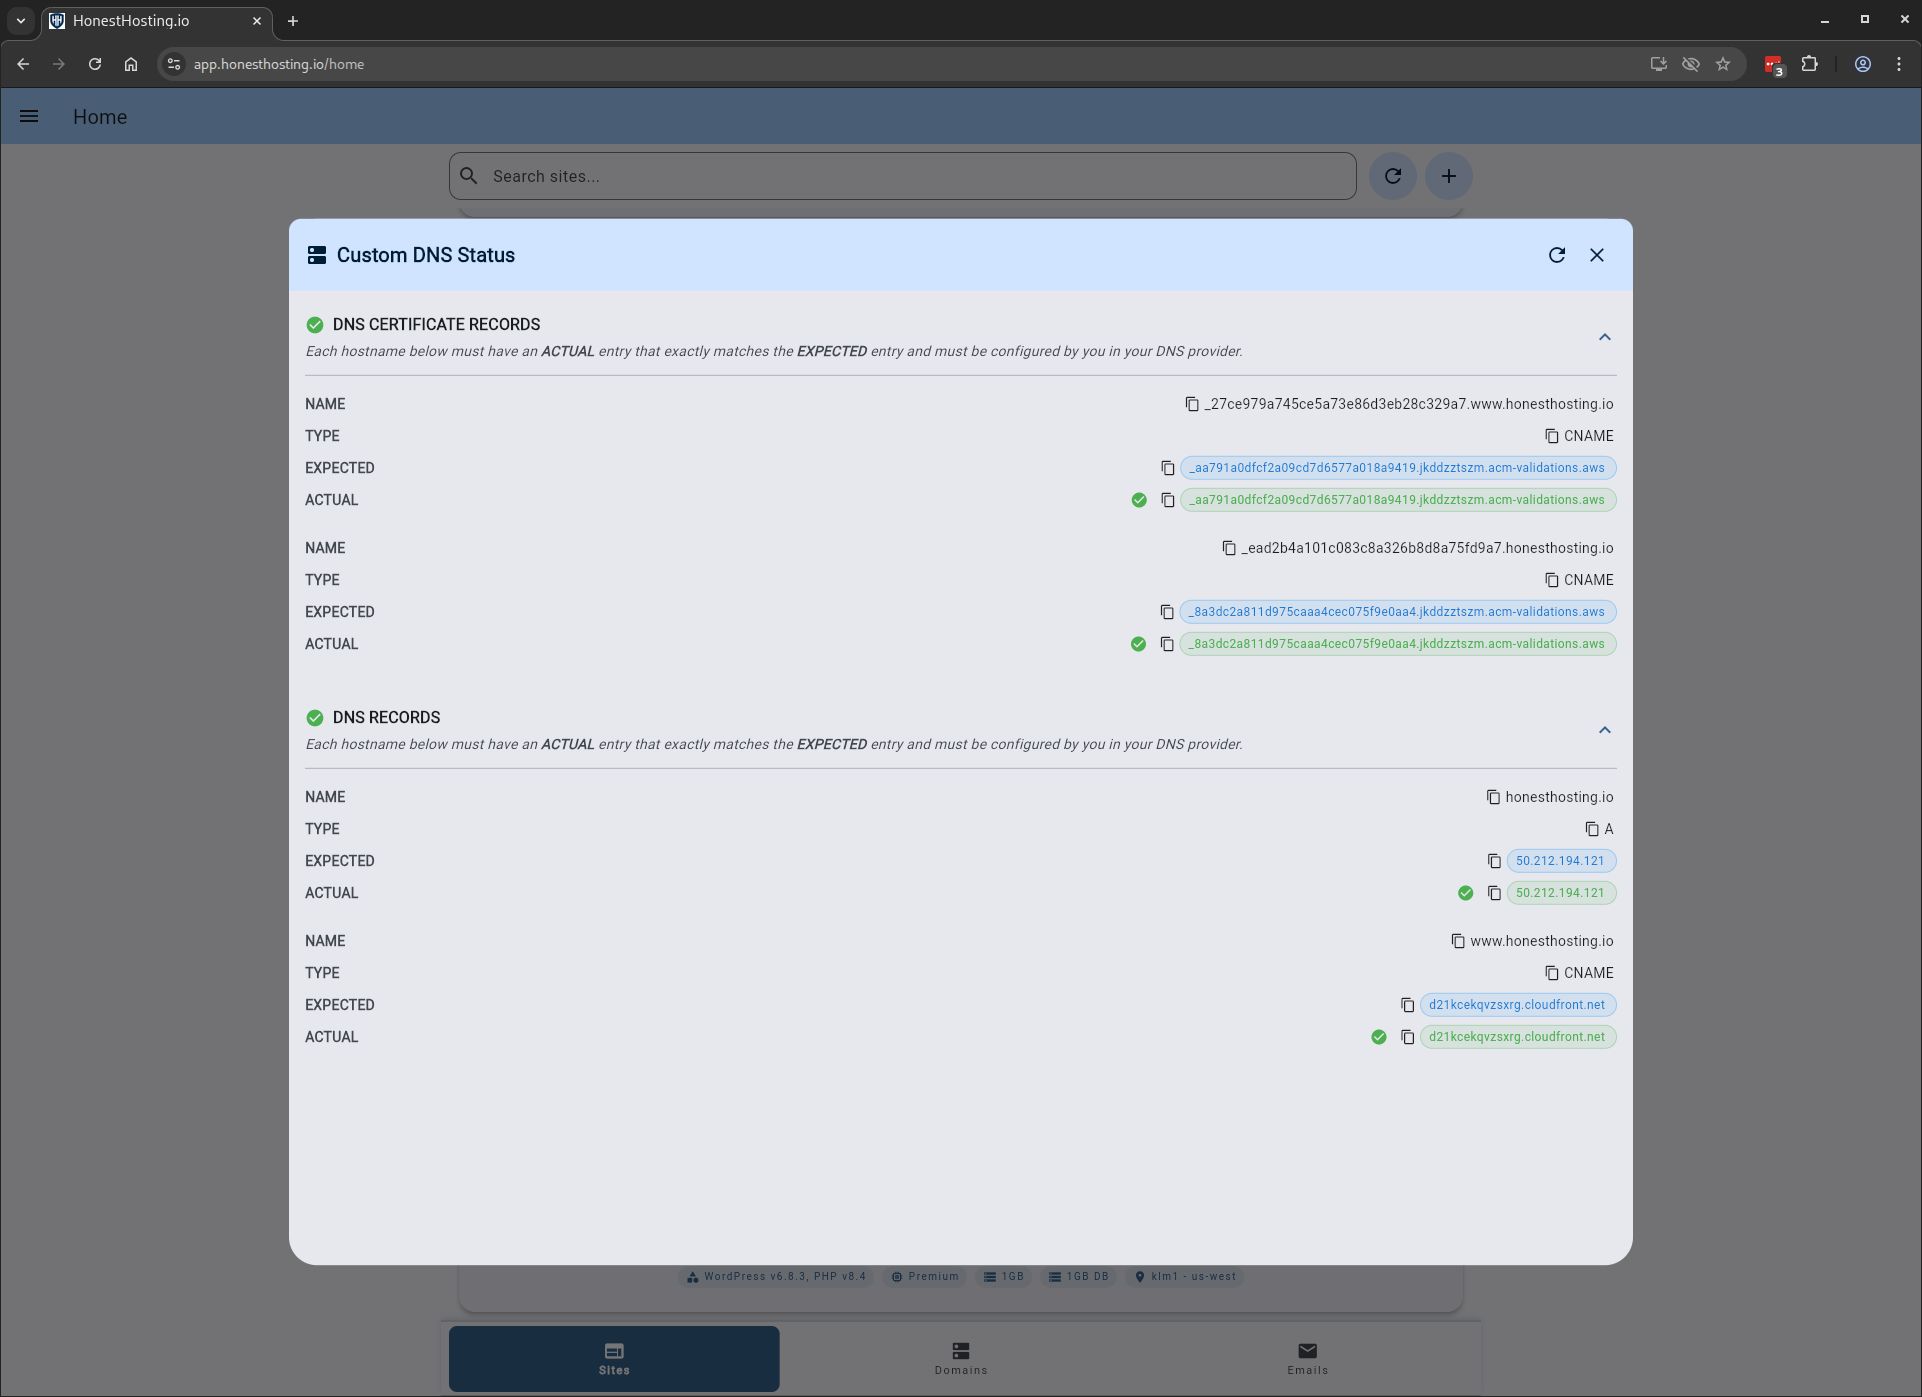1922x1397 pixels.
Task: Copy the _27ce979a www.honesthosting.io record name
Action: coord(1191,404)
